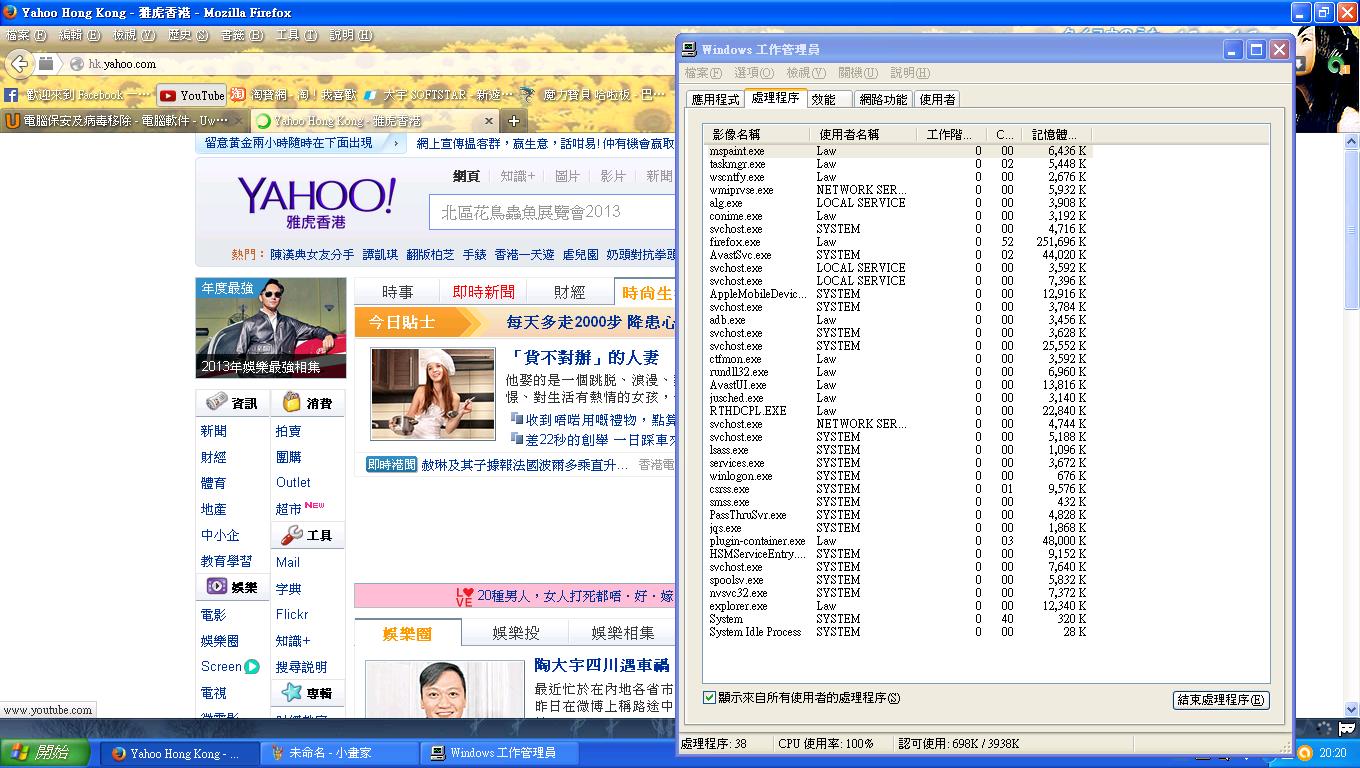The width and height of the screenshot is (1360, 768).
Task: Click the Mail link in 工具 list
Action: [x=288, y=562]
